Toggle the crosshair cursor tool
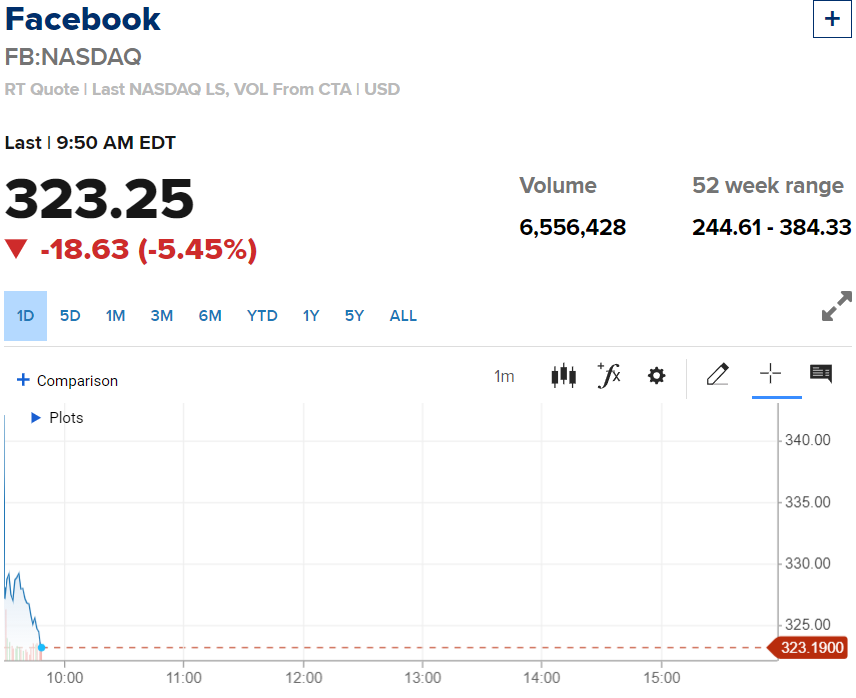 (770, 374)
